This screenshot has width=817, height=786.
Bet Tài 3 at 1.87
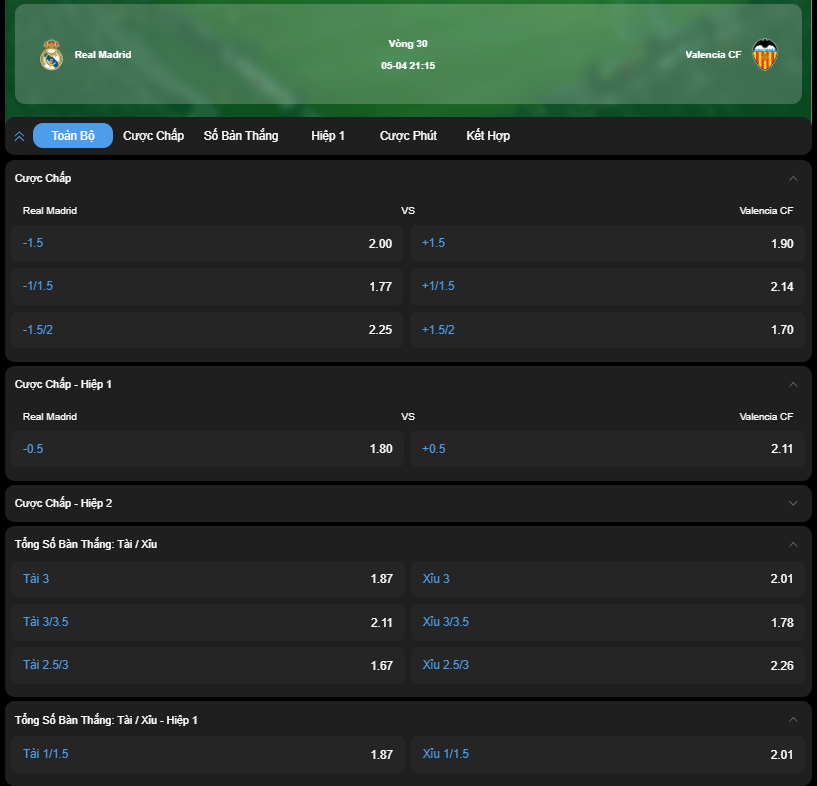coord(208,579)
